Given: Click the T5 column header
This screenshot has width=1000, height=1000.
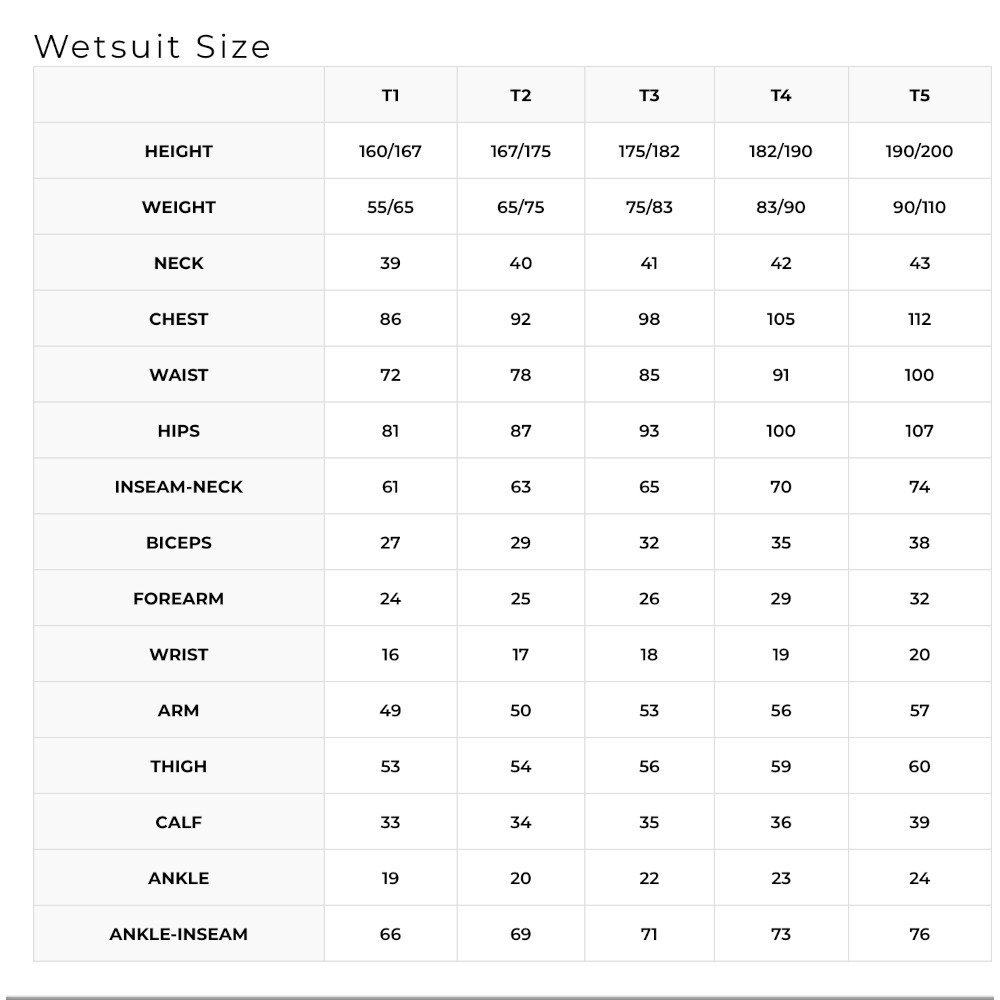Looking at the screenshot, I should pos(919,96).
